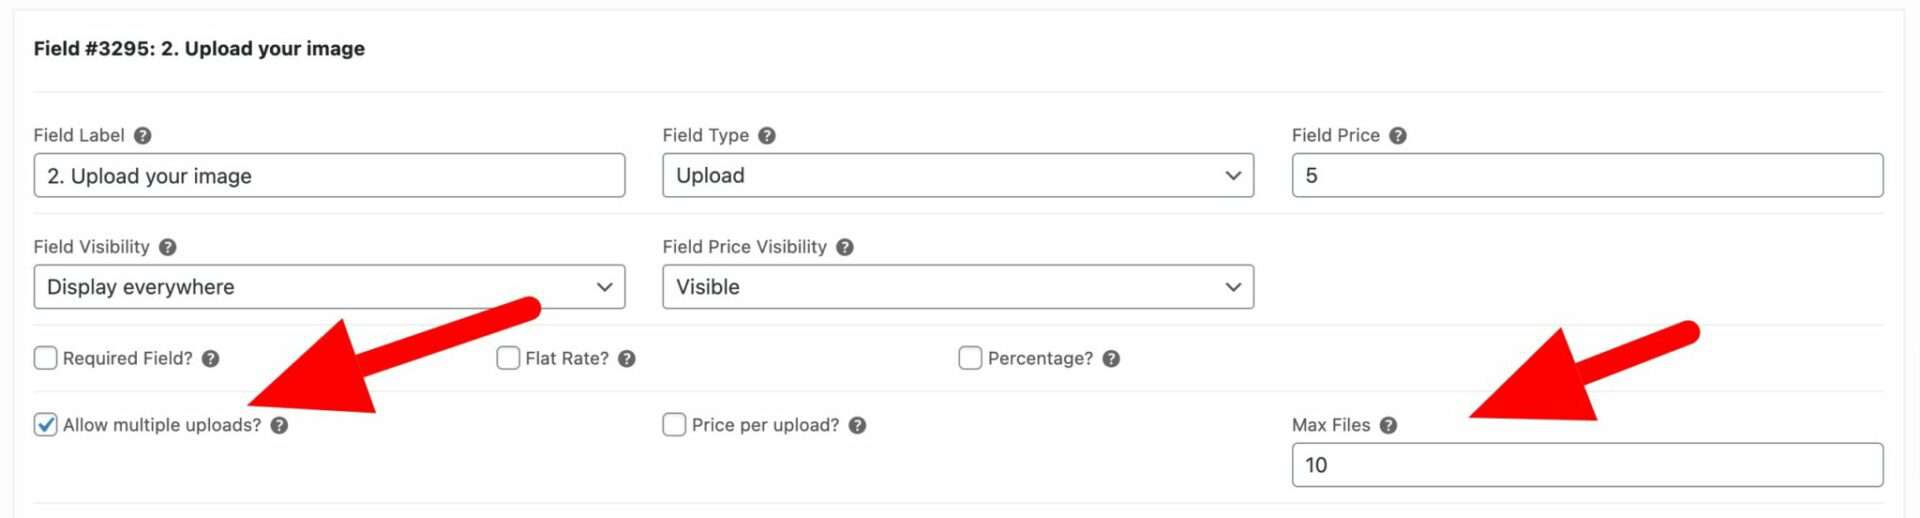Click Field Visibility help icon

[167, 247]
